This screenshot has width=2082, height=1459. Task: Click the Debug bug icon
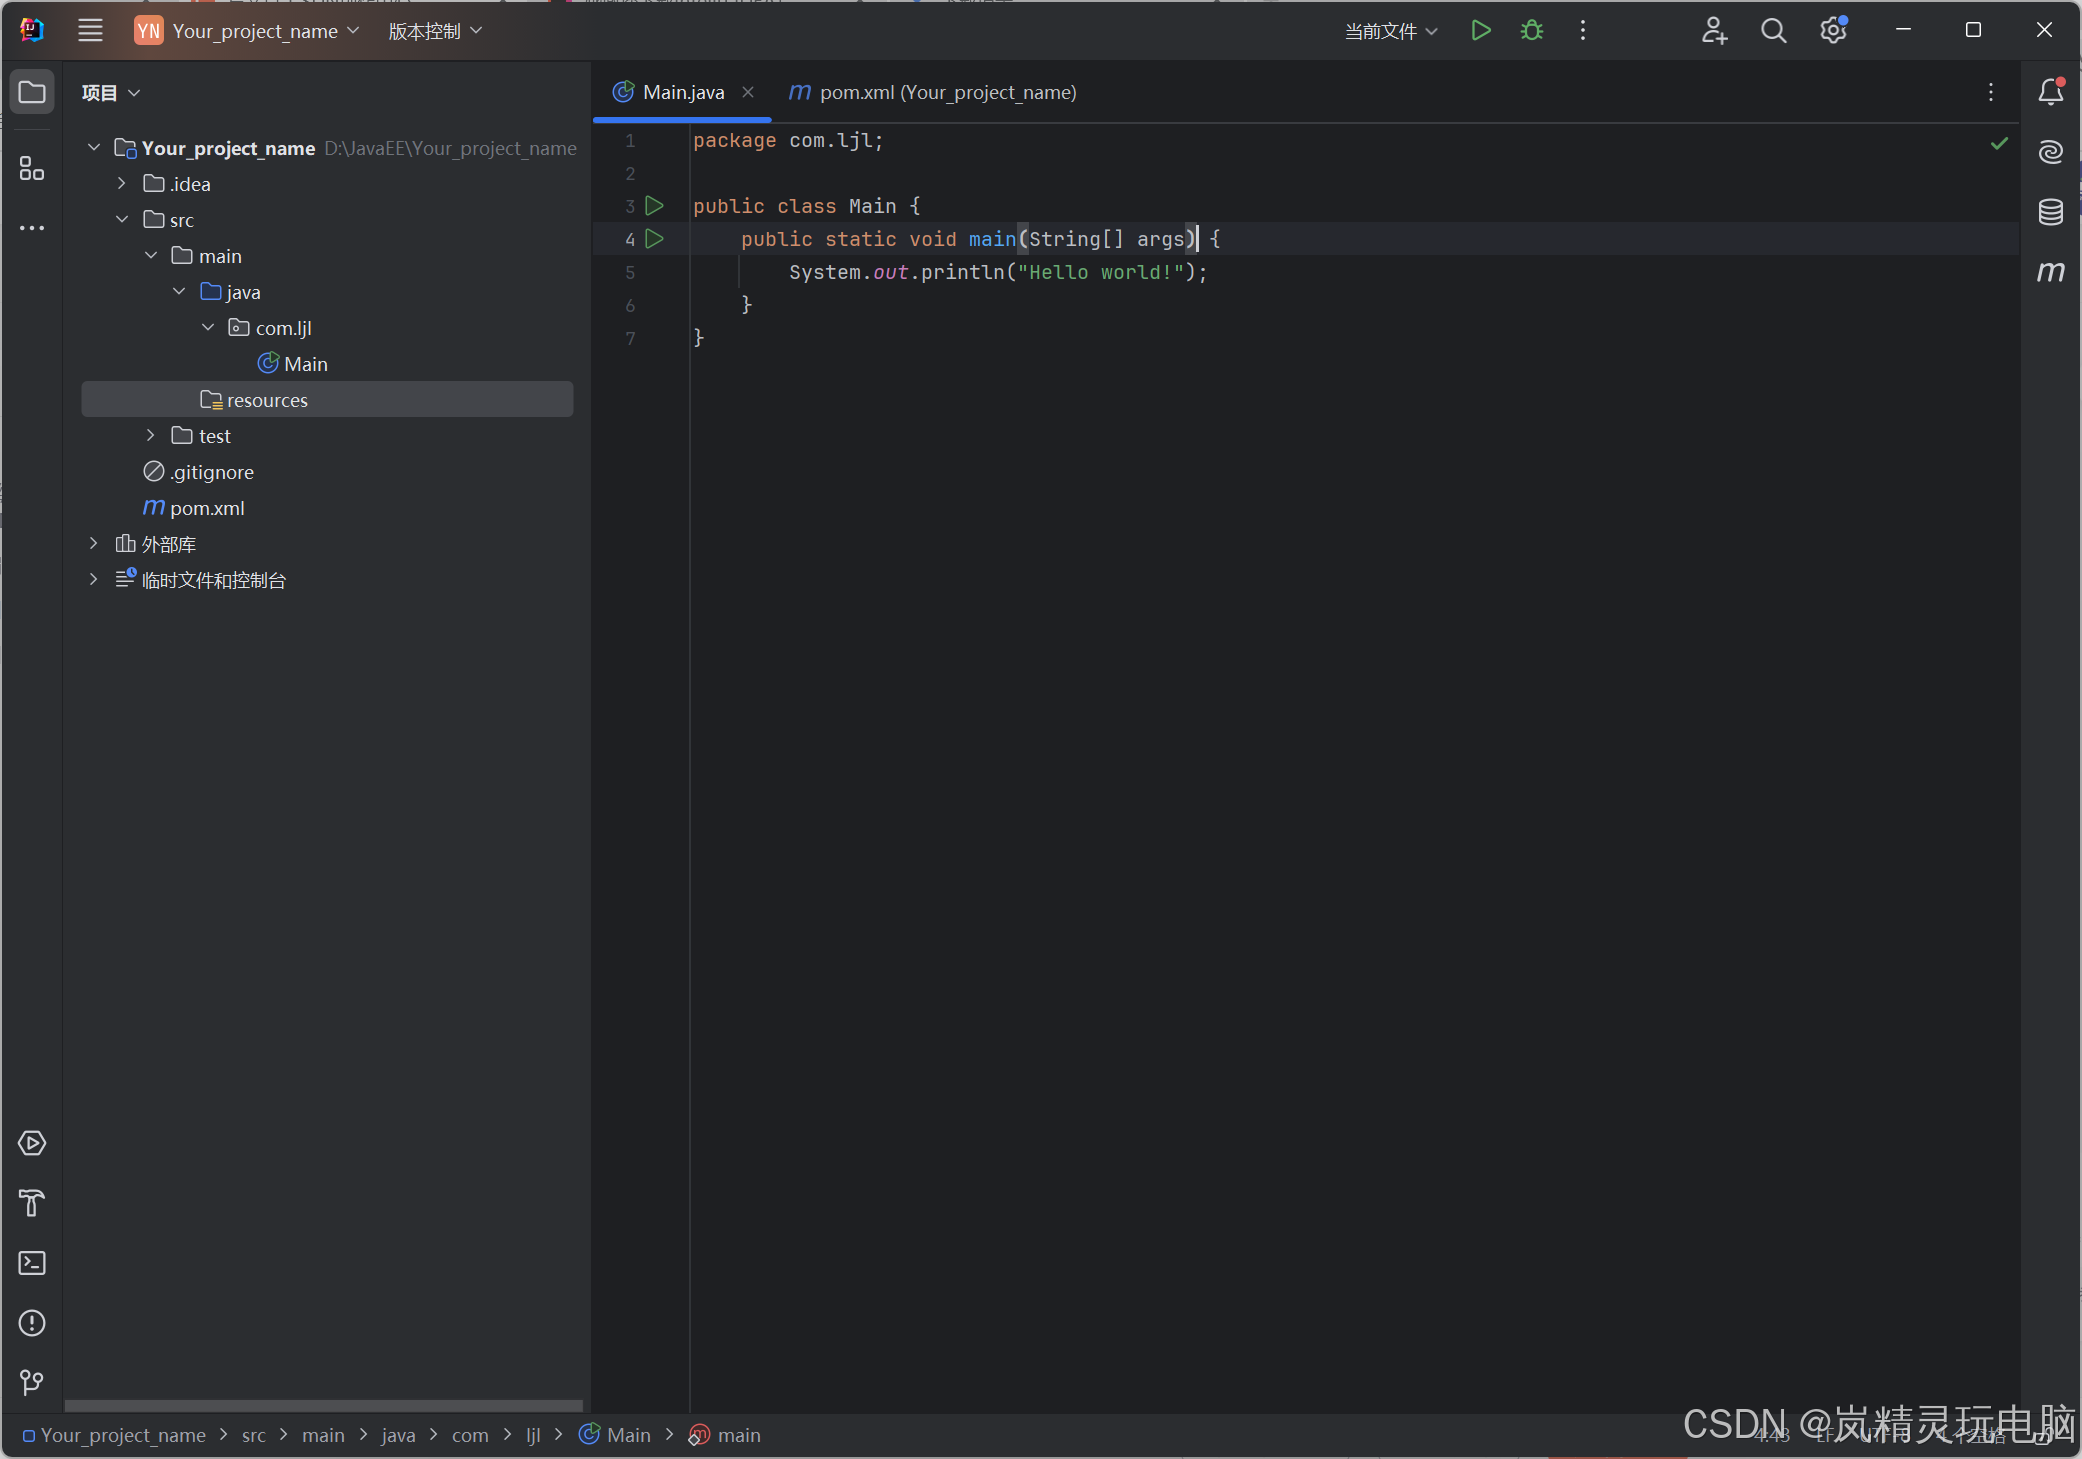(x=1531, y=31)
